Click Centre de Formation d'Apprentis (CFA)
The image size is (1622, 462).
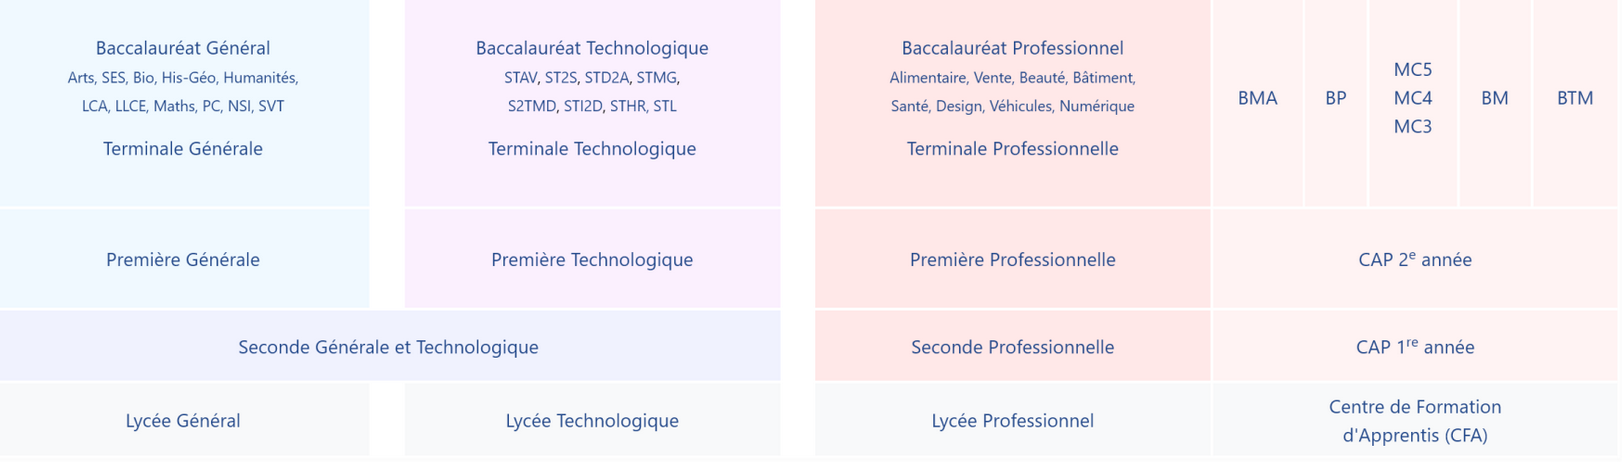pyautogui.click(x=1414, y=421)
